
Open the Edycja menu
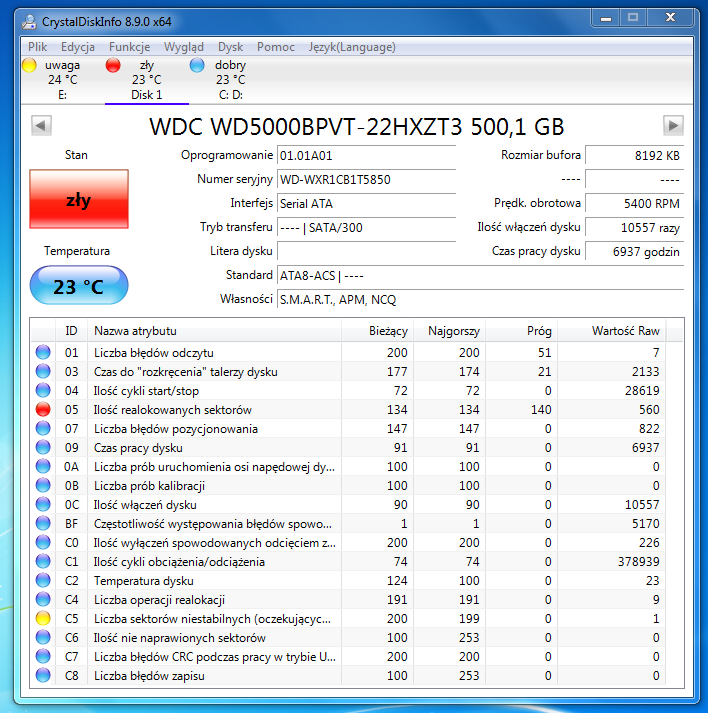click(78, 47)
